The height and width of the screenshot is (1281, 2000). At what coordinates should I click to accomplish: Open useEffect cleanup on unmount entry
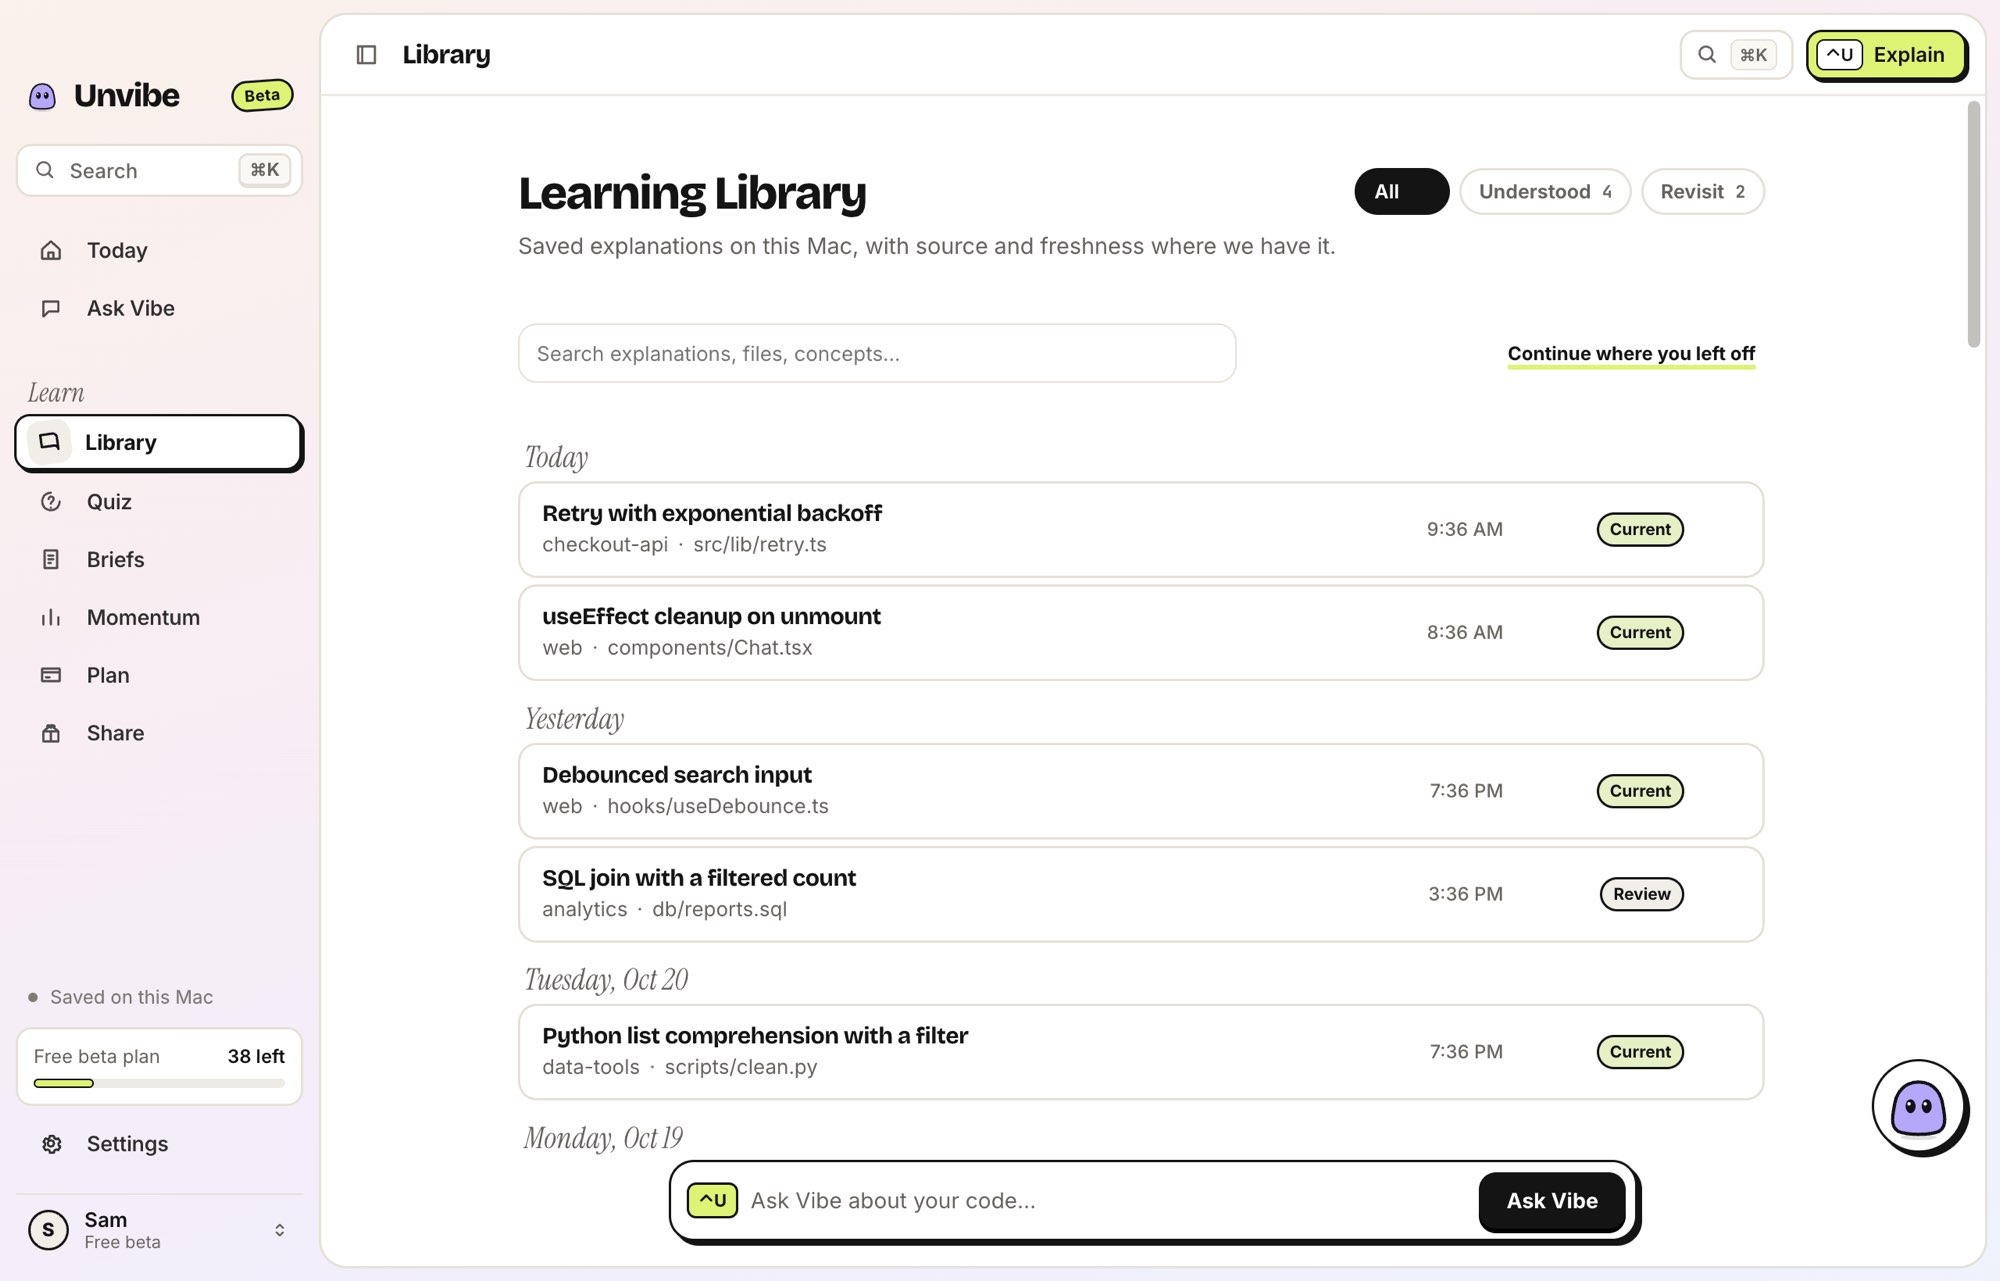pos(1140,633)
